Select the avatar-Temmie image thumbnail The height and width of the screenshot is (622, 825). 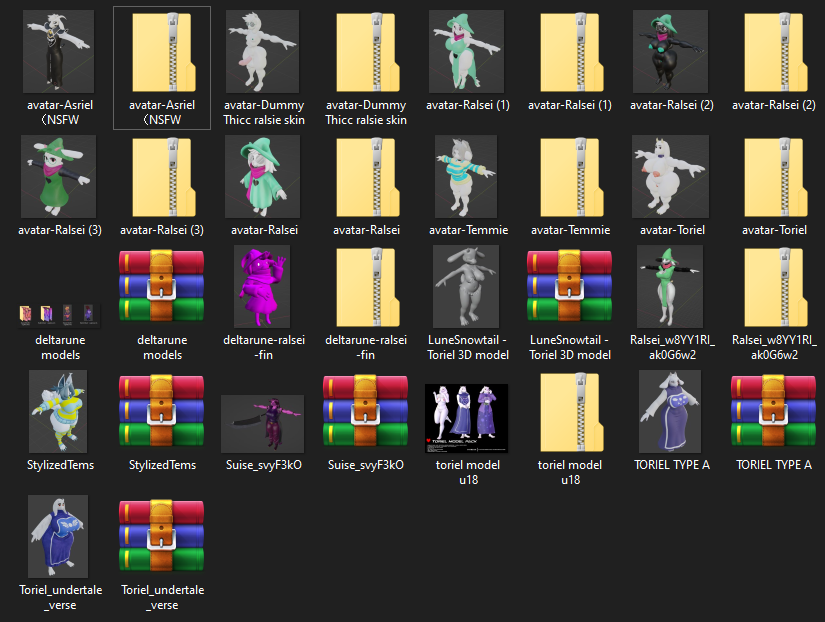click(x=466, y=176)
